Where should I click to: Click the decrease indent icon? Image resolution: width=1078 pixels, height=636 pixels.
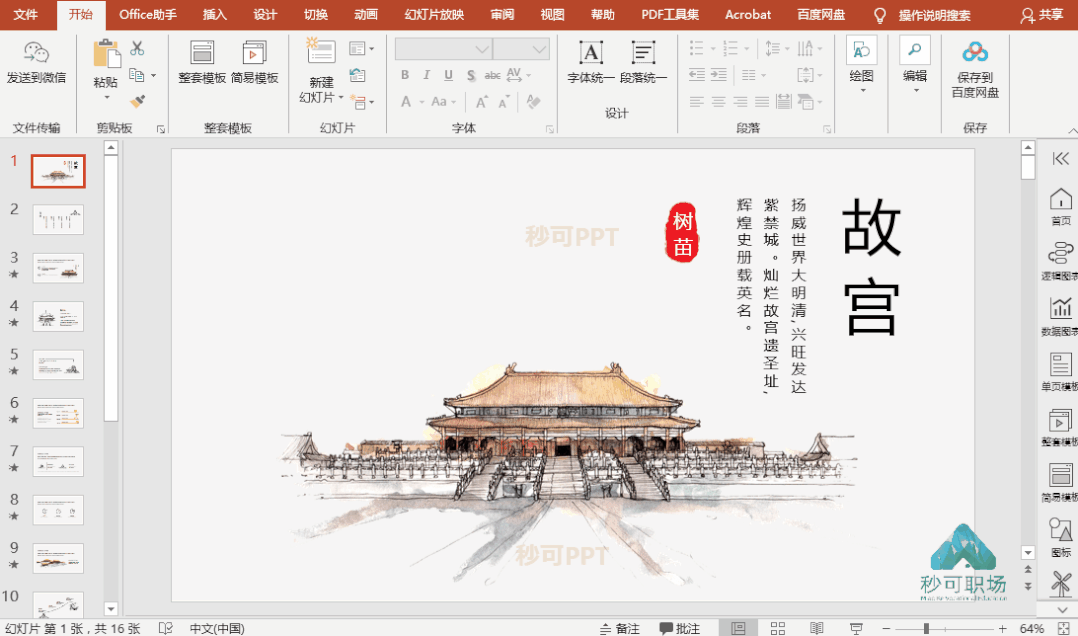[697, 75]
